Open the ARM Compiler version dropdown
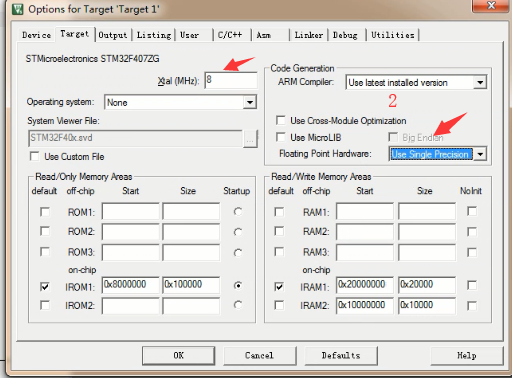The image size is (512, 378). [x=480, y=82]
